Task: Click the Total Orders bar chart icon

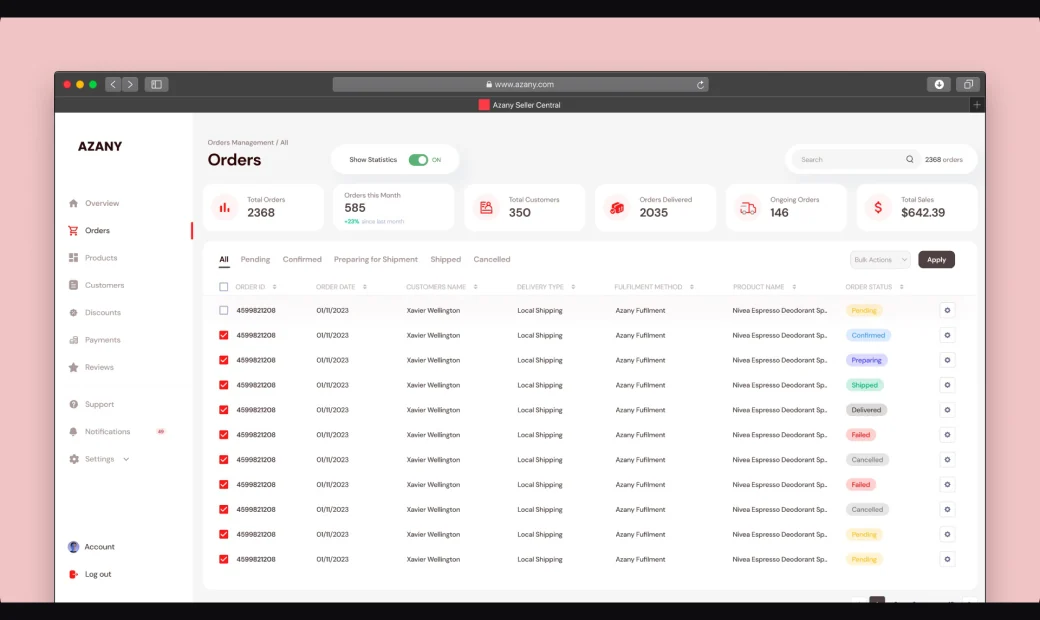Action: pyautogui.click(x=225, y=208)
